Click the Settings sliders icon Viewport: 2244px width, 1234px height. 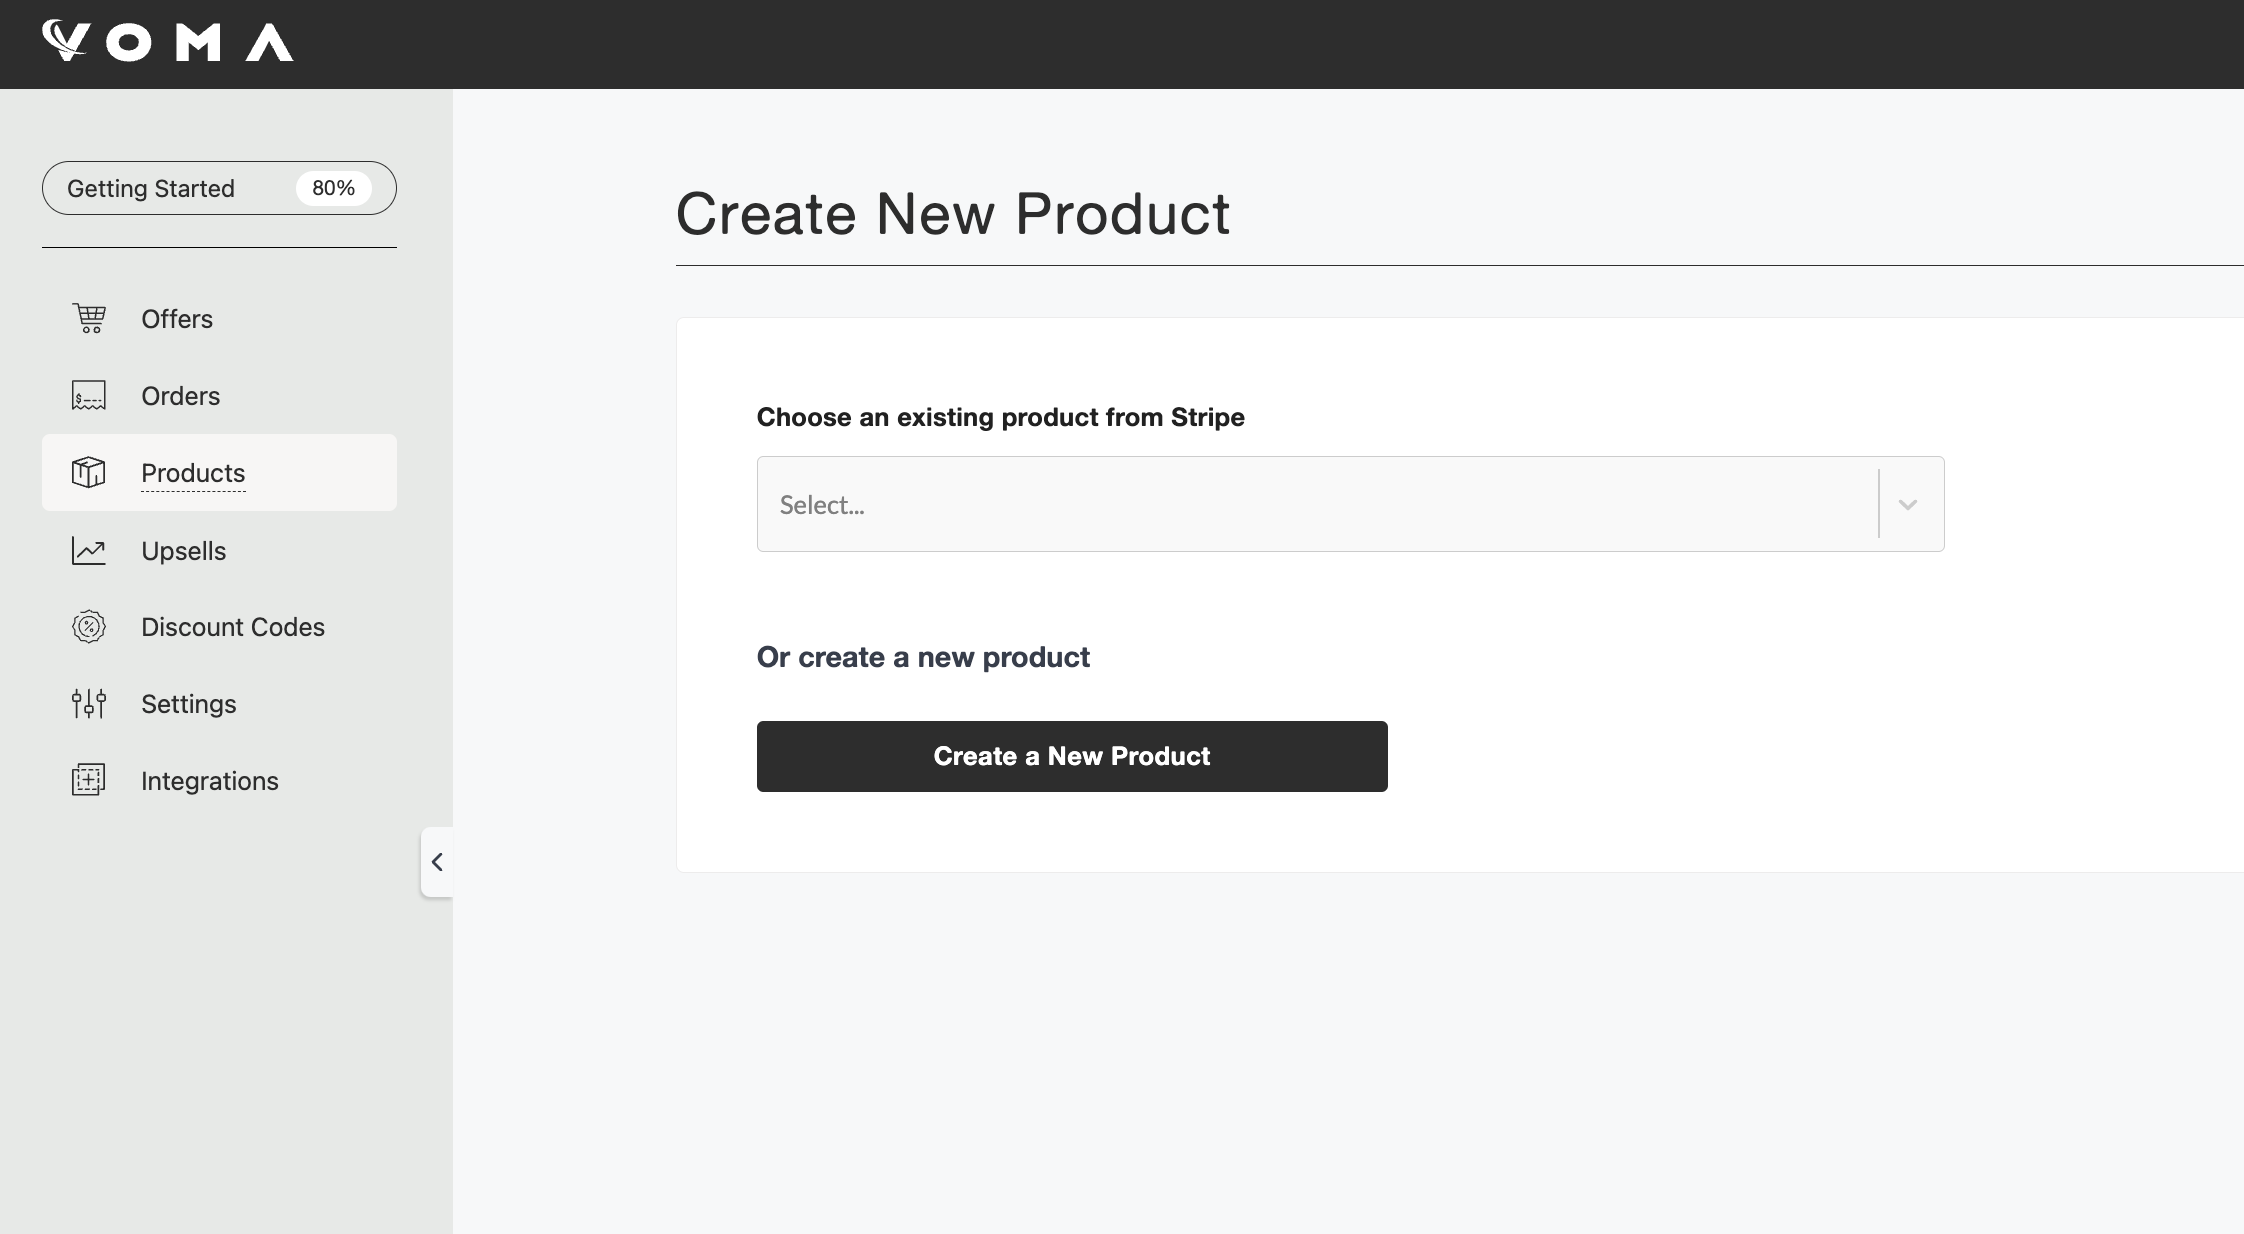tap(89, 704)
